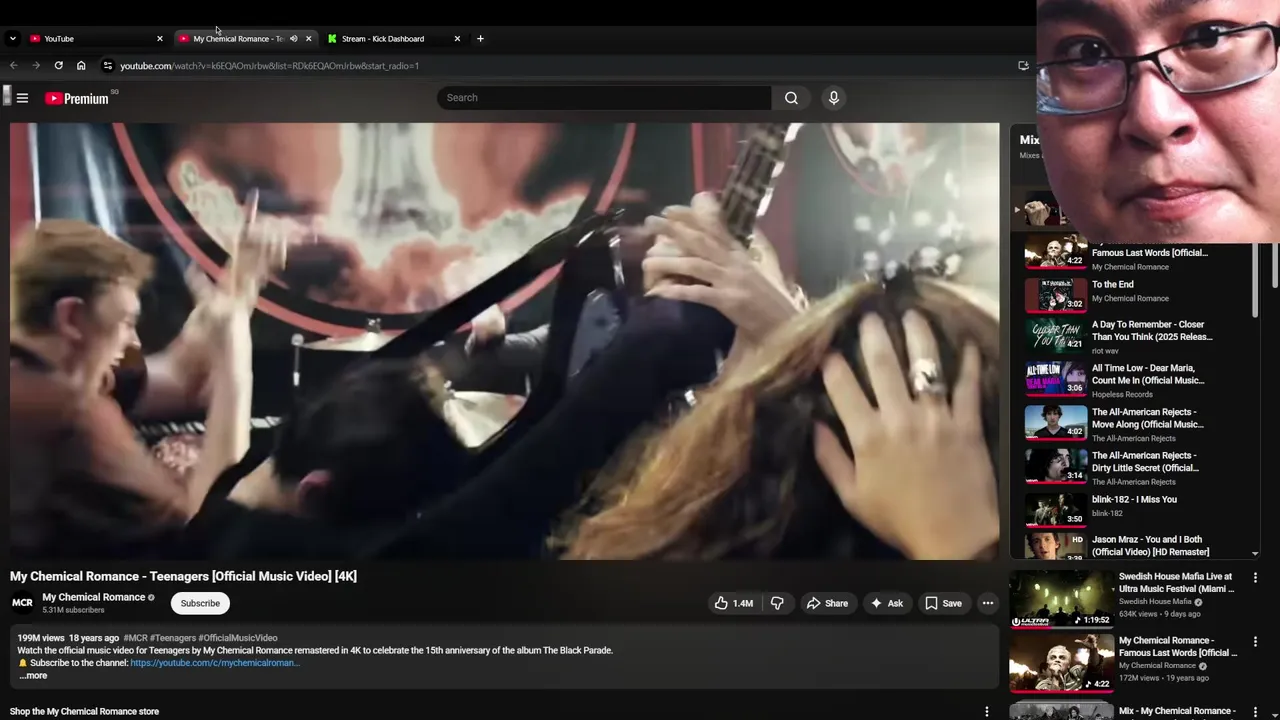Image resolution: width=1280 pixels, height=720 pixels.
Task: Open My Chemical Romance channel name link
Action: pos(94,597)
